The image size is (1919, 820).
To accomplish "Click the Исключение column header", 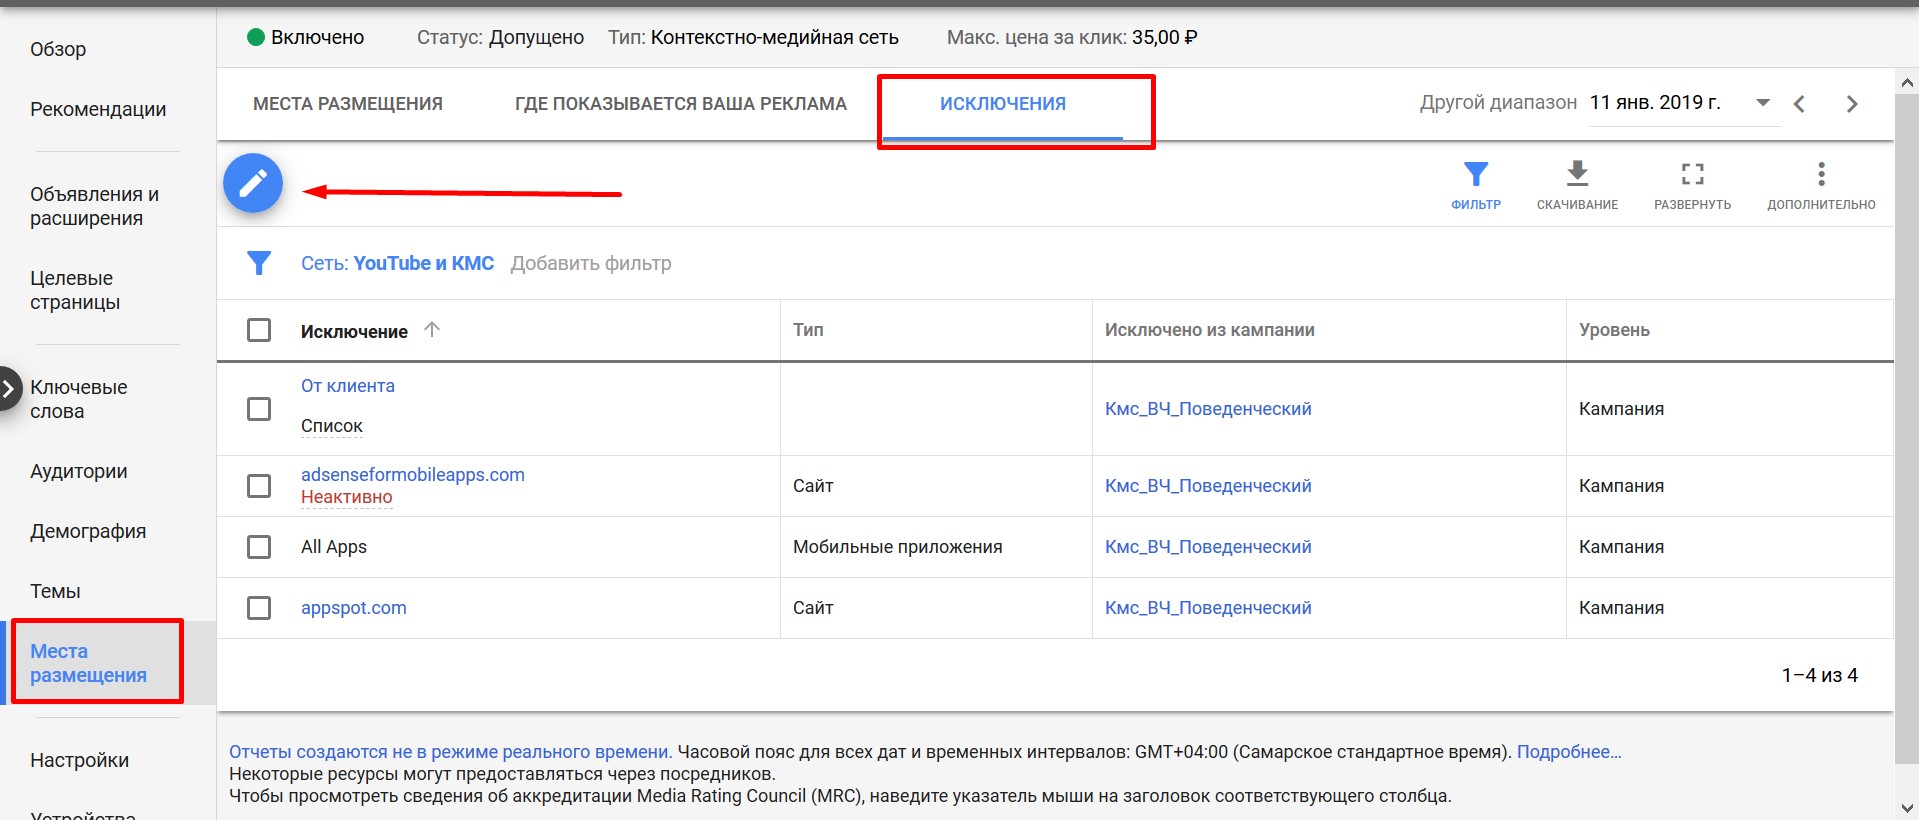I will pyautogui.click(x=354, y=331).
